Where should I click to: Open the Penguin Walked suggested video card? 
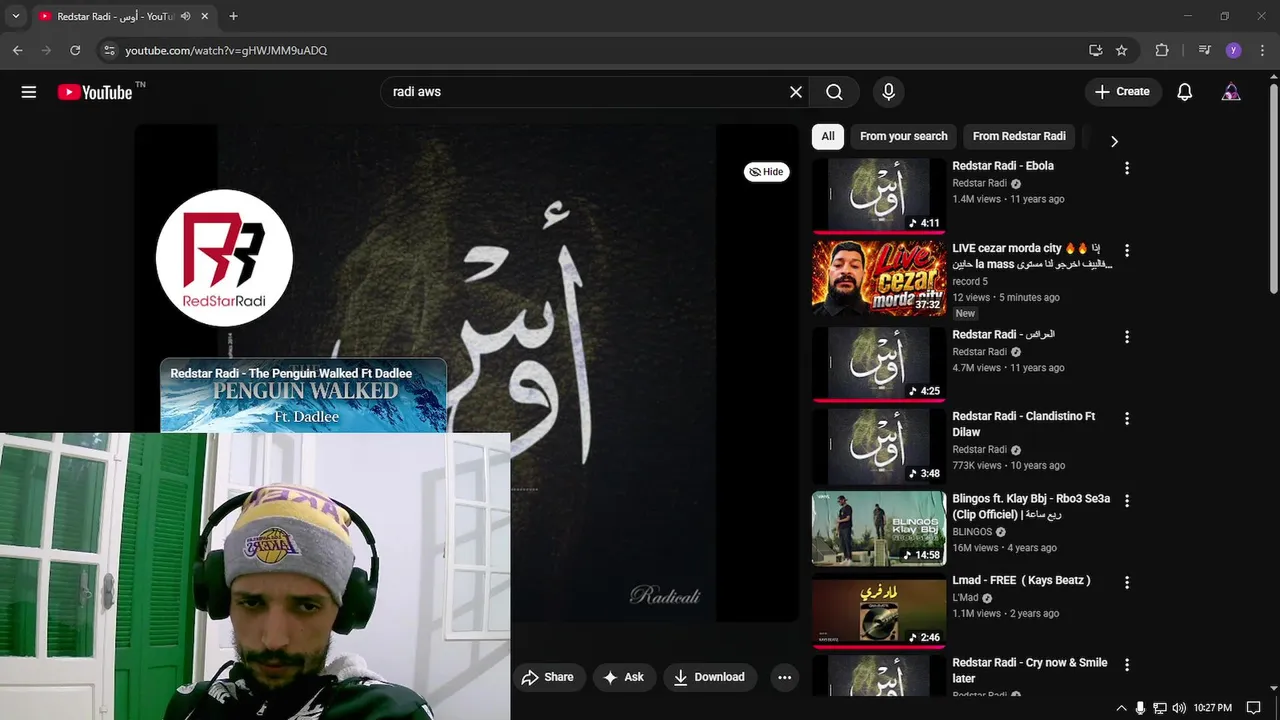pos(303,395)
